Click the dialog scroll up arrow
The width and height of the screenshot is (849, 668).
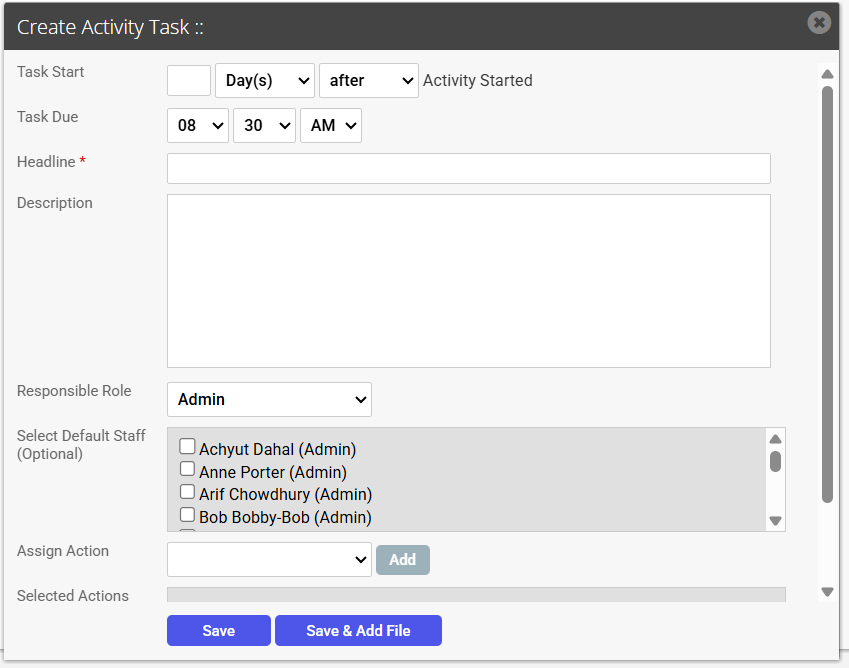tap(827, 74)
